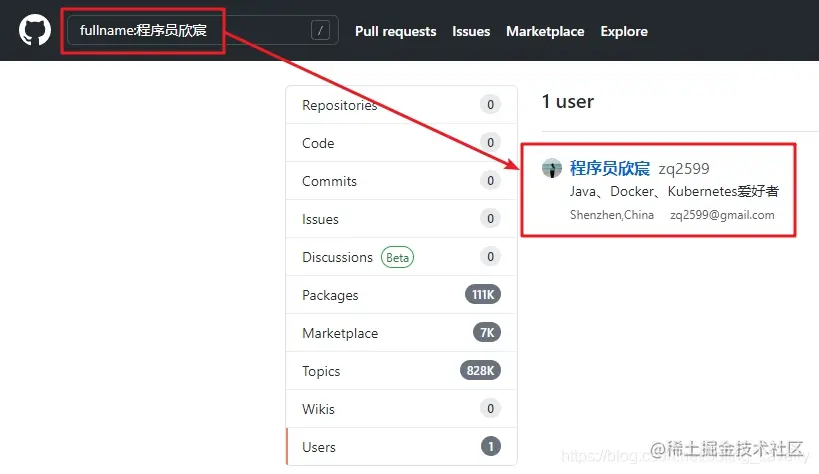The width and height of the screenshot is (819, 474).
Task: Select the Commits results filter
Action: click(x=401, y=181)
